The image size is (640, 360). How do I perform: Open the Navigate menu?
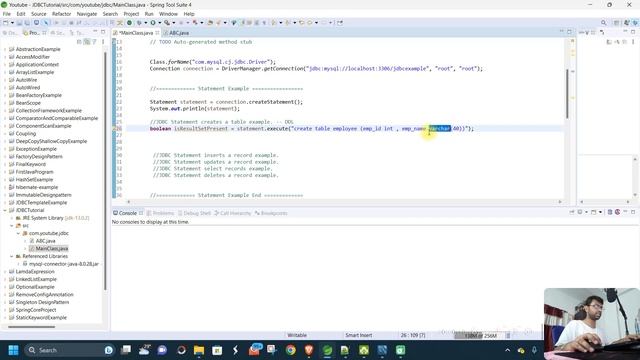(87, 14)
